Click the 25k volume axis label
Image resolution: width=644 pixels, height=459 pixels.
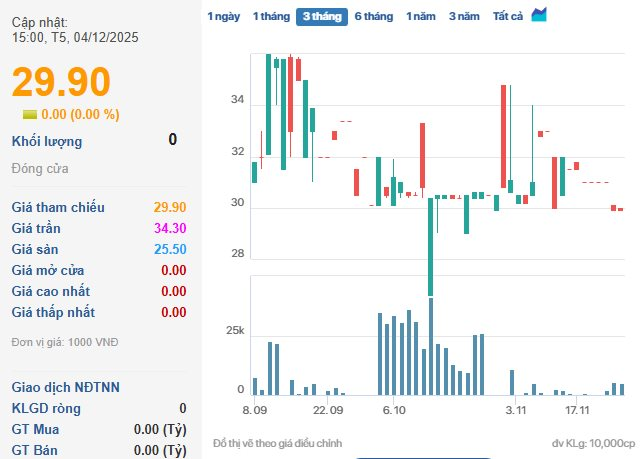[235, 330]
